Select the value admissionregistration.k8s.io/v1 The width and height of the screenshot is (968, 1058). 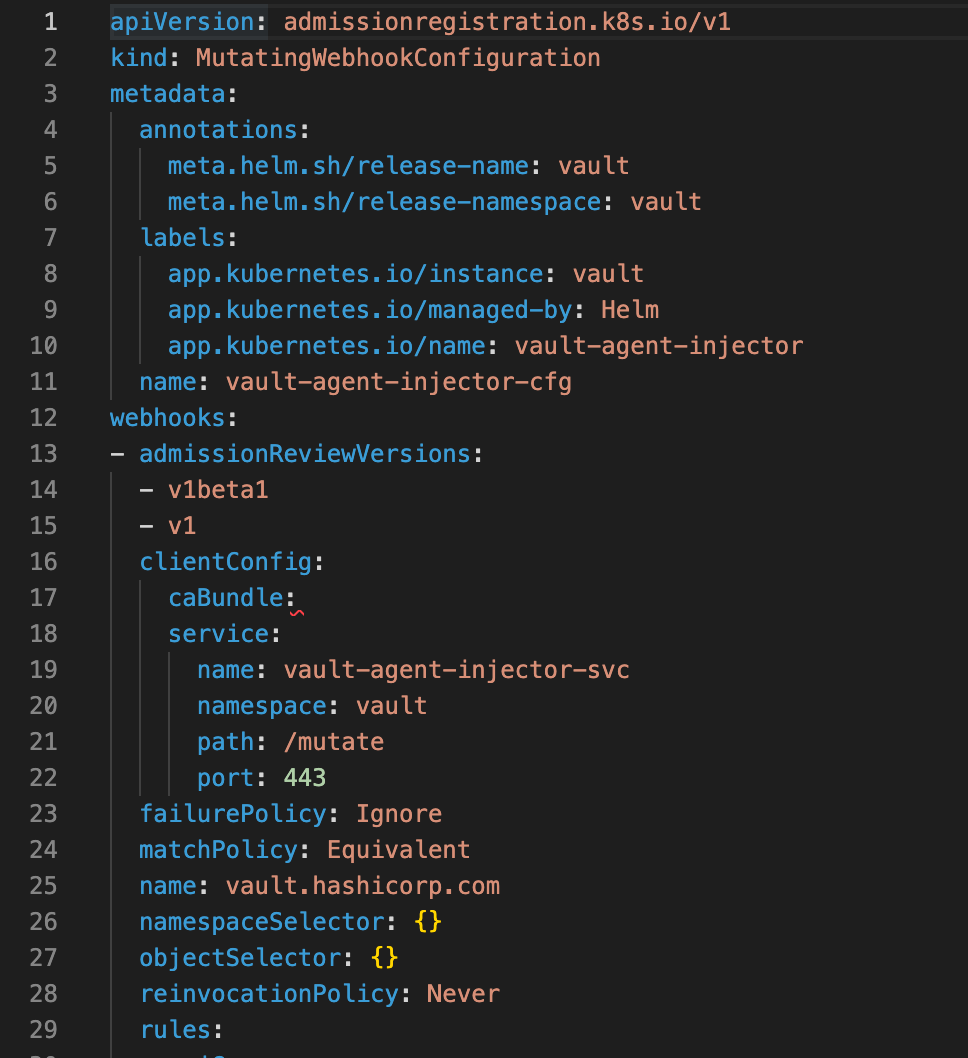tap(507, 22)
